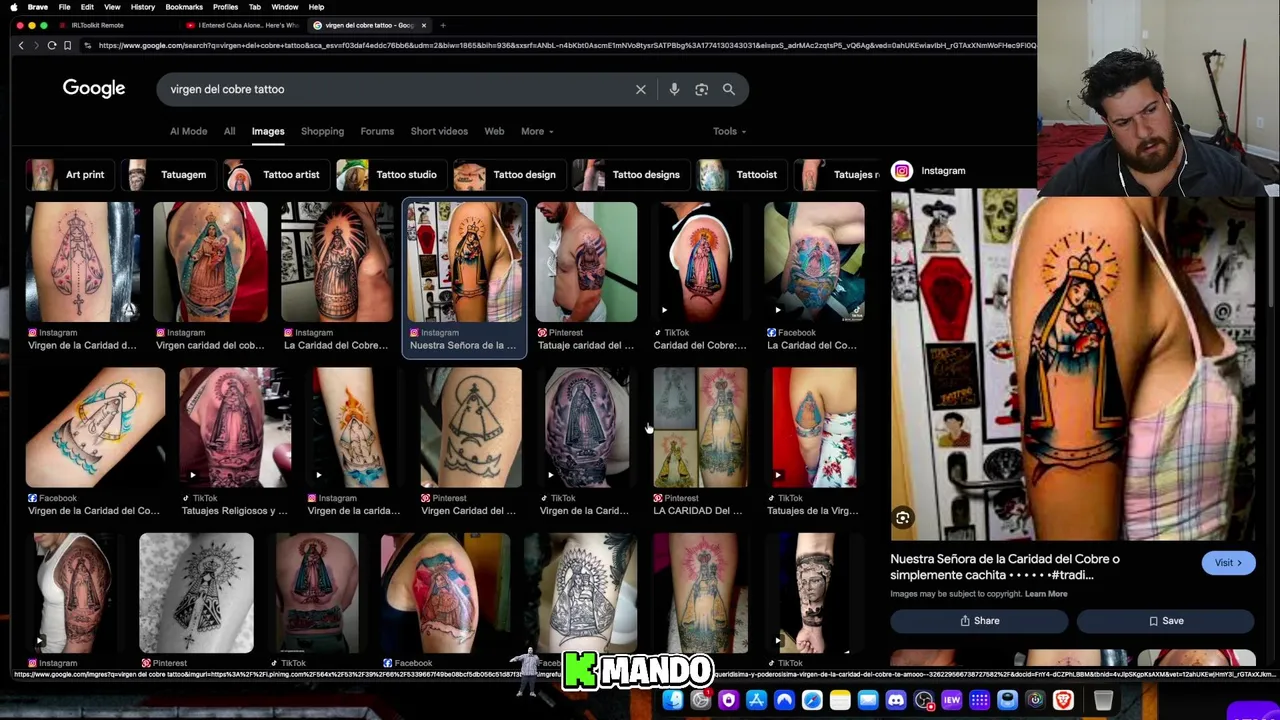Open the Learn More copyright link
The height and width of the screenshot is (720, 1280).
pos(1045,594)
